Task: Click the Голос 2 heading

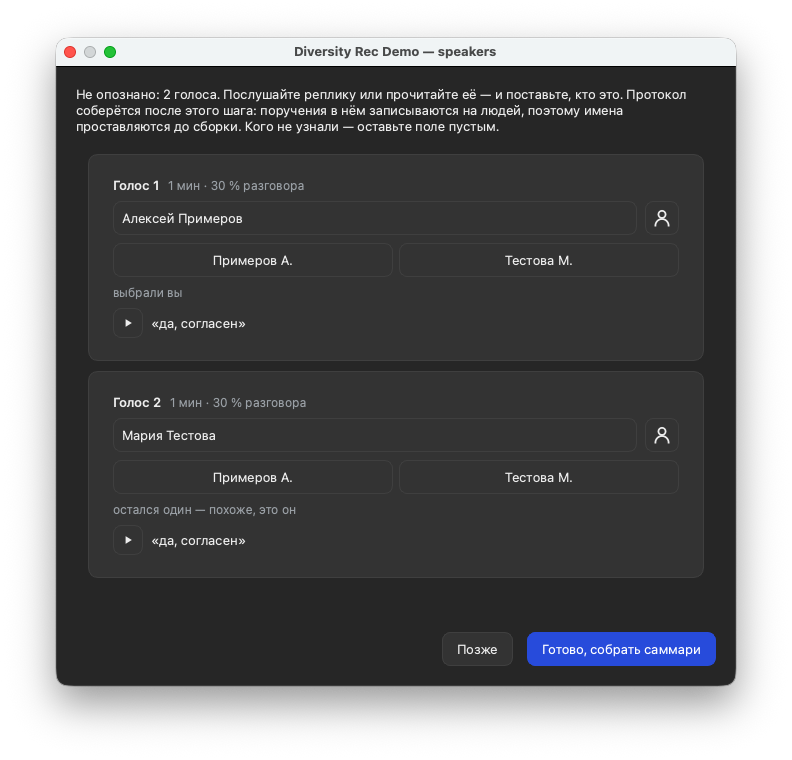Action: pyautogui.click(x=137, y=403)
